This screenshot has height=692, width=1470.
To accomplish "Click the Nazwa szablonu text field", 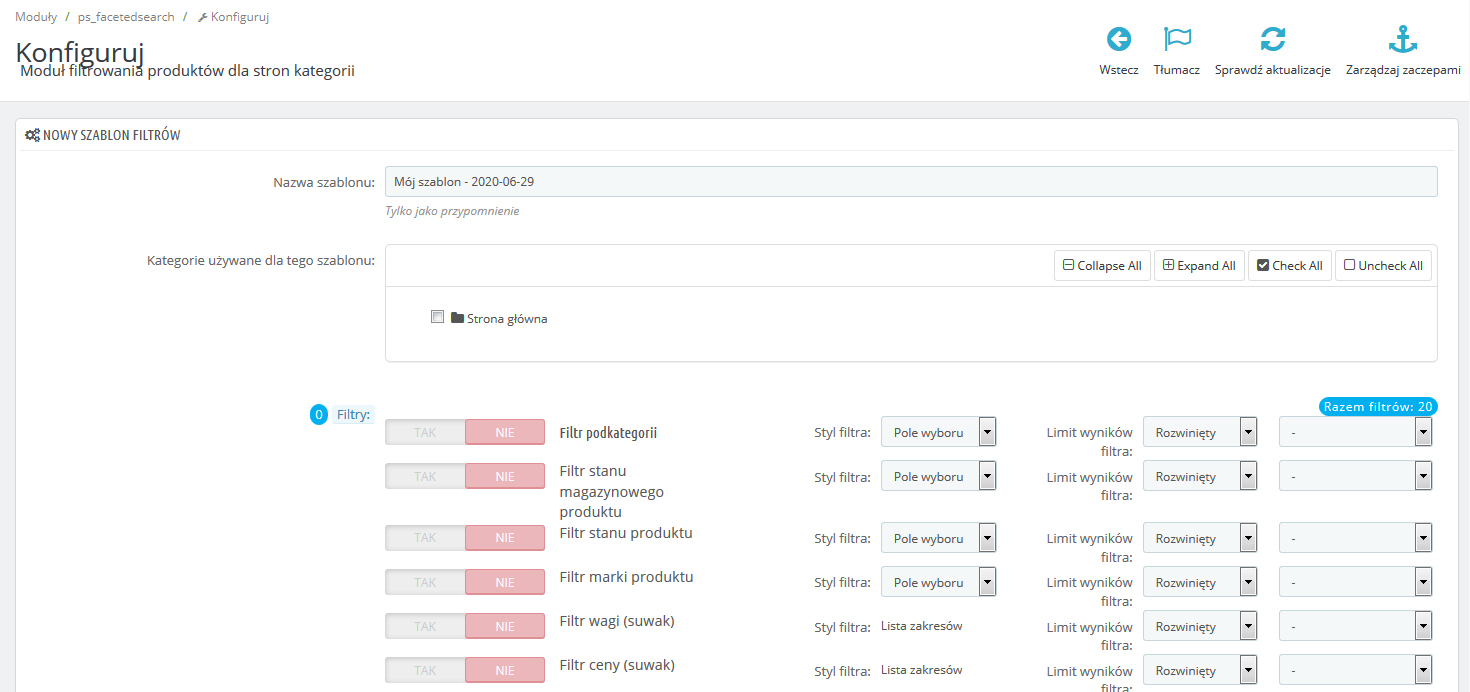I will click(x=910, y=182).
